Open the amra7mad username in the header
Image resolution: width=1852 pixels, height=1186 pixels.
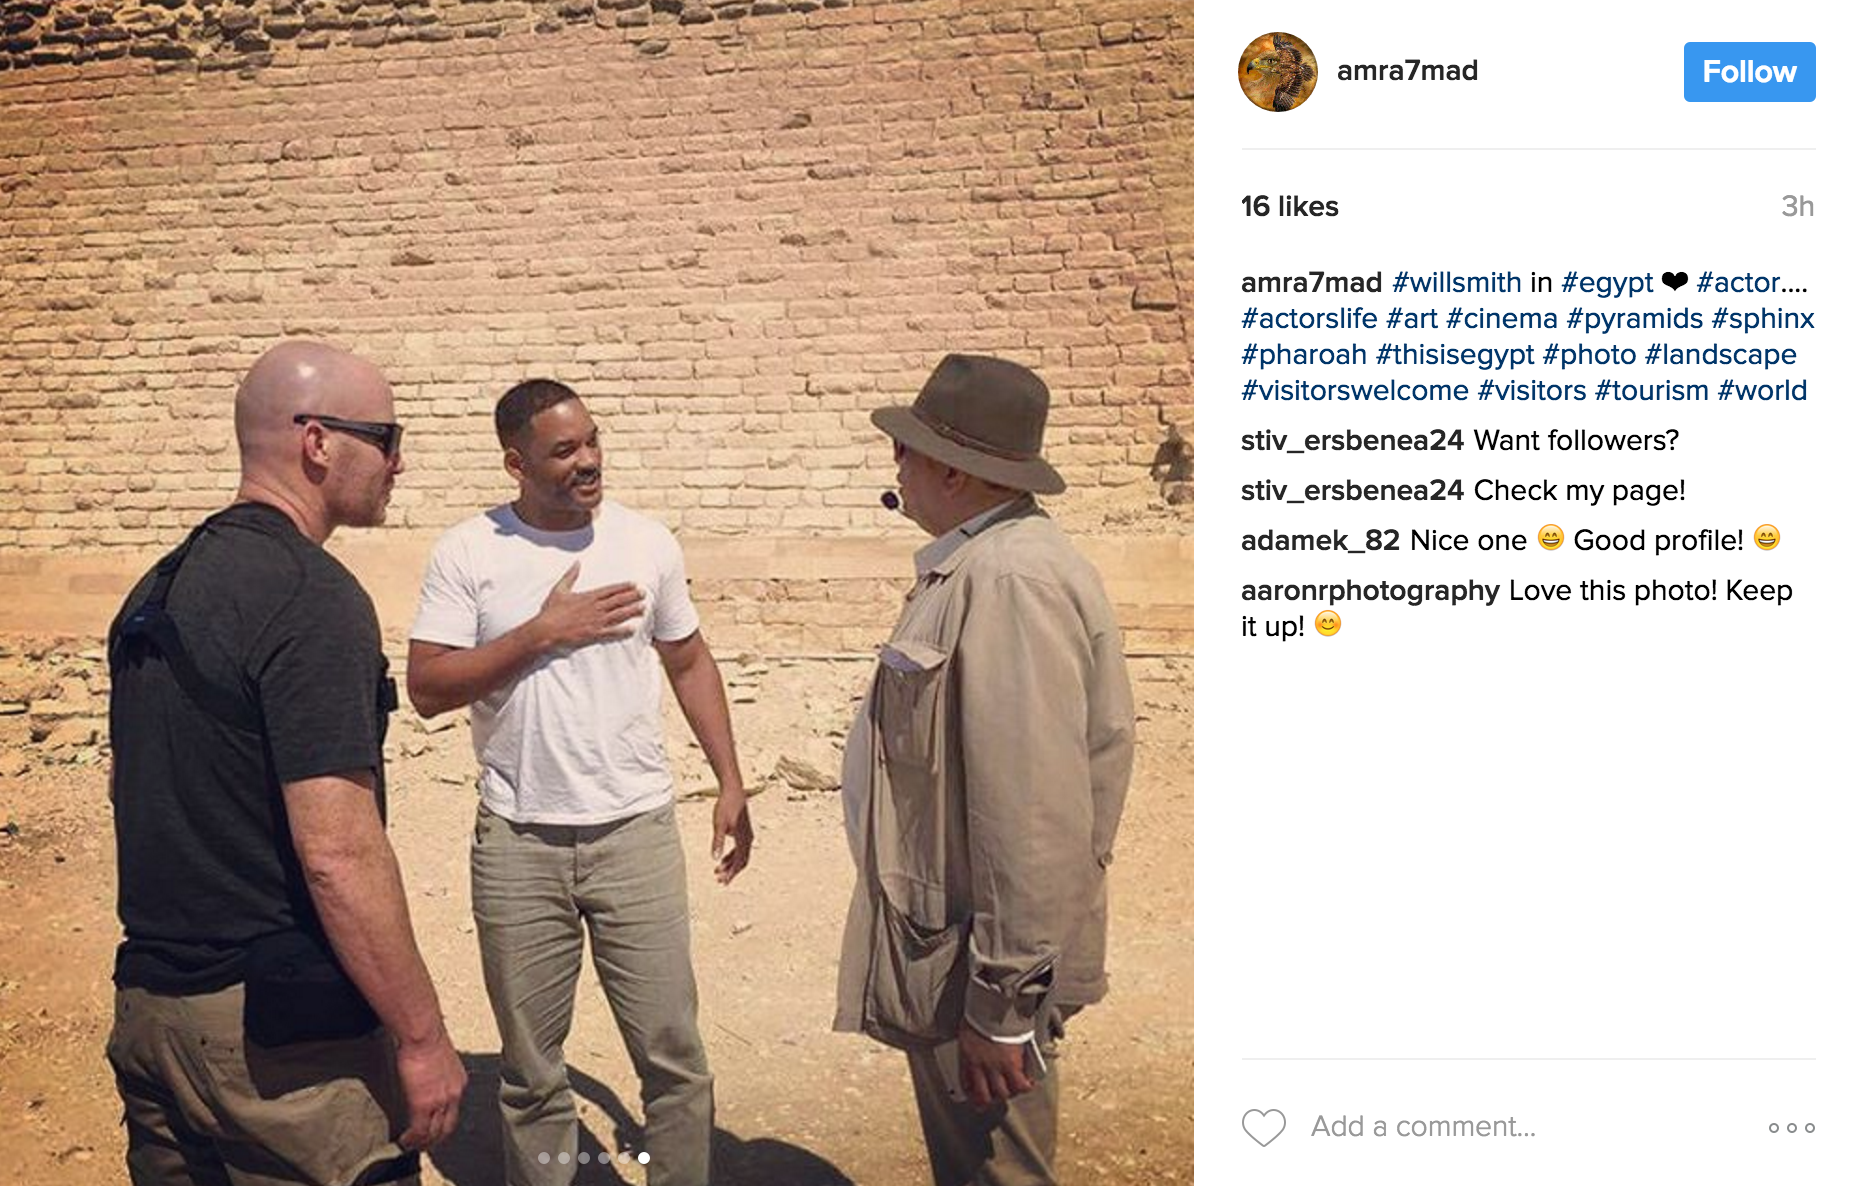(x=1407, y=71)
